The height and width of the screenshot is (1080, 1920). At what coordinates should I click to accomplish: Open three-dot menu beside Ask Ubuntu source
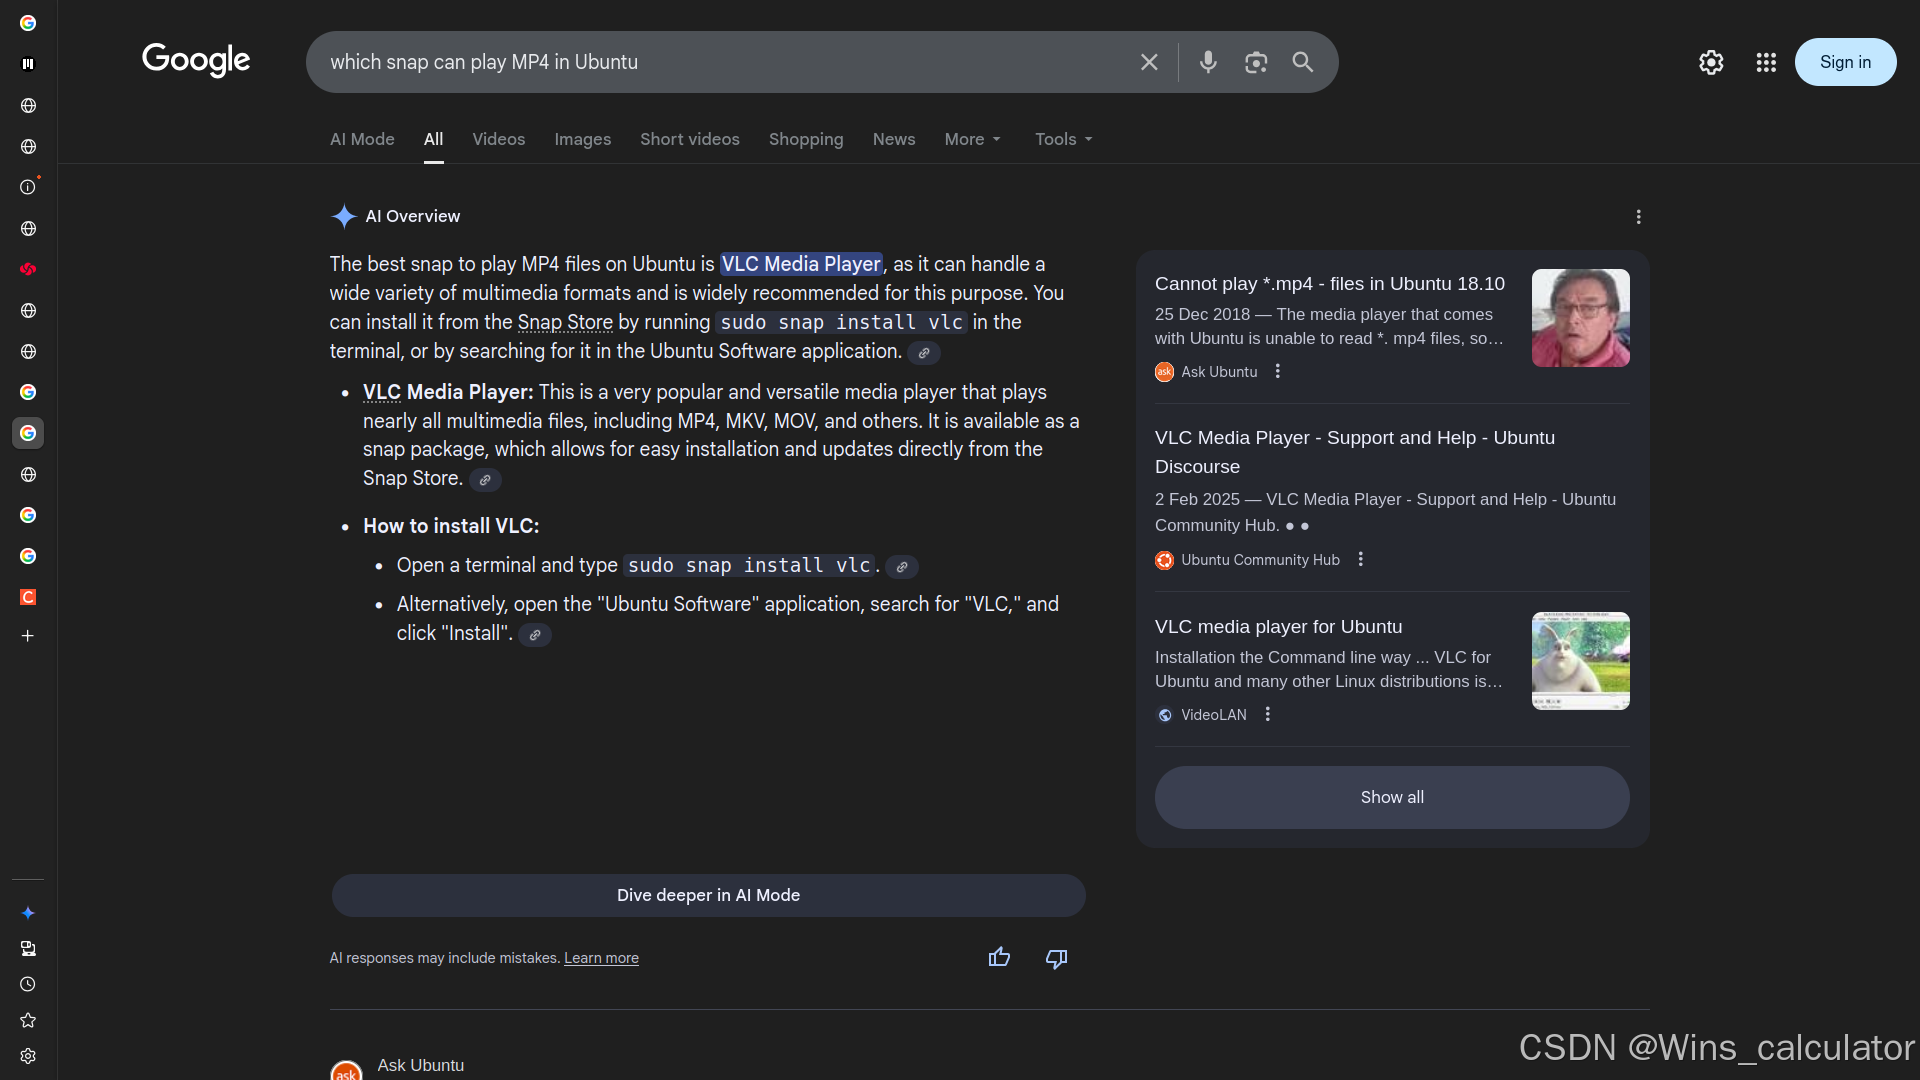[x=1277, y=371]
